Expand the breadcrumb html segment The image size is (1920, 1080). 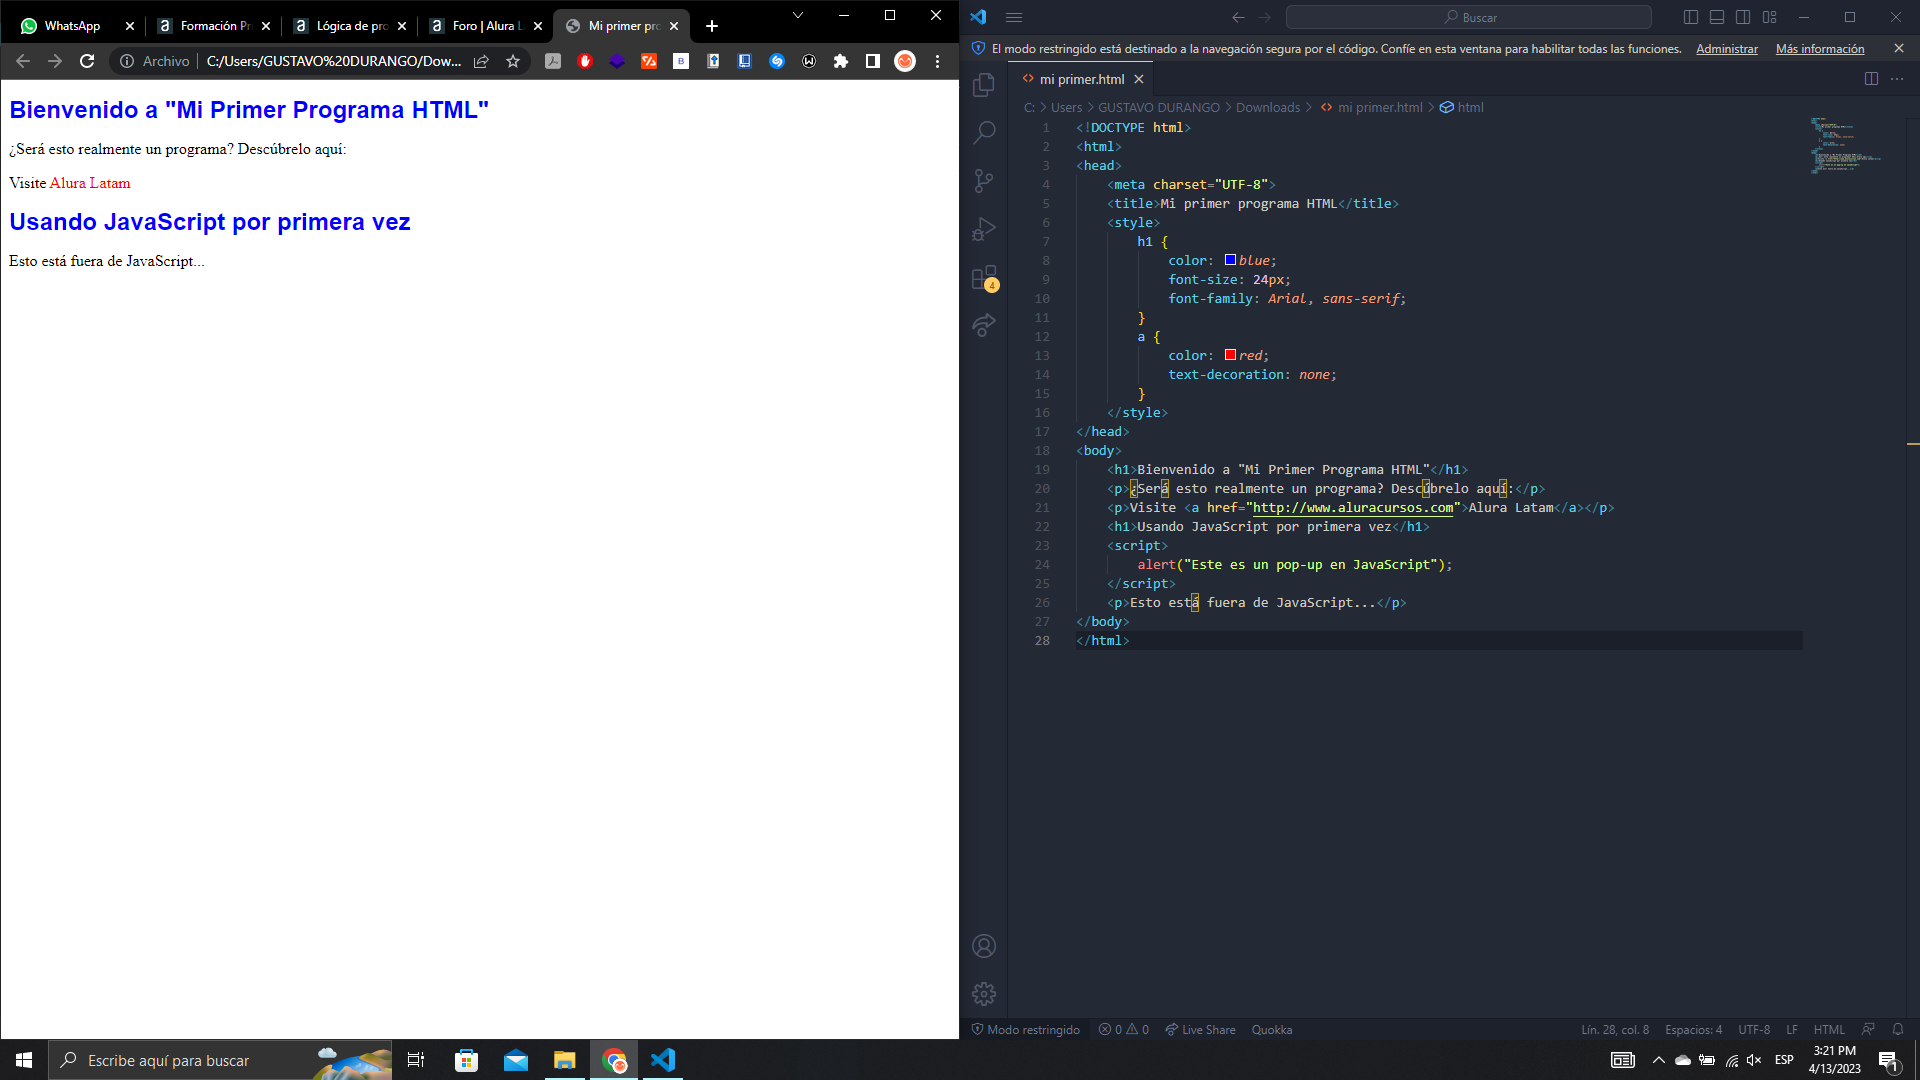pyautogui.click(x=1470, y=107)
